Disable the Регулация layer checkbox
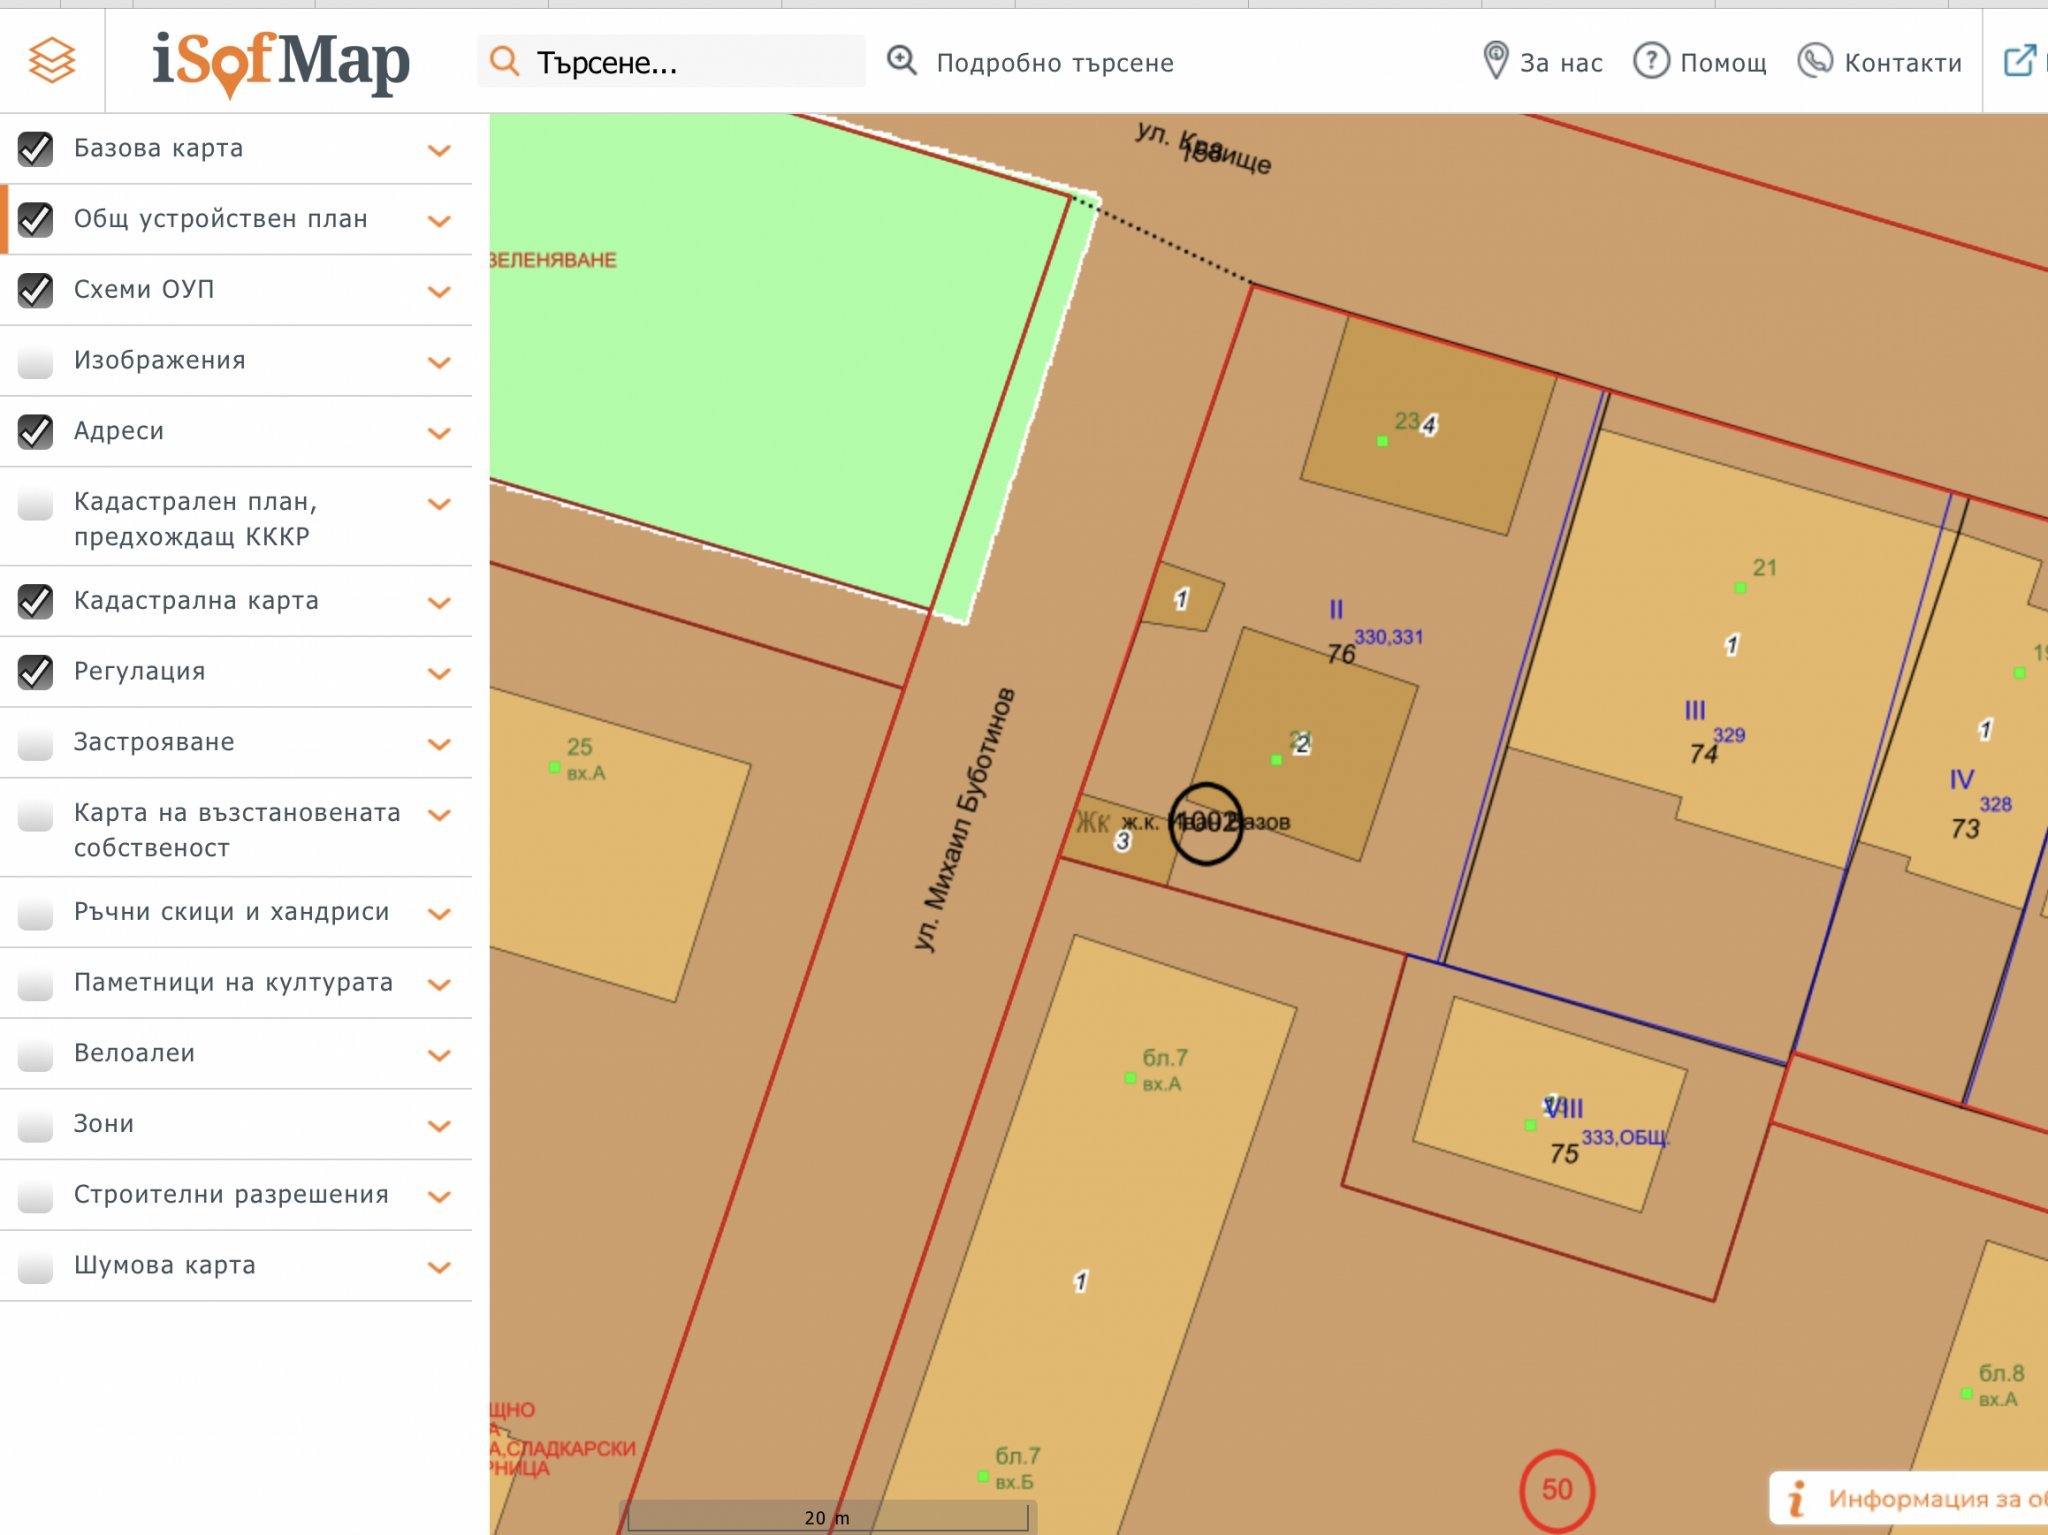The image size is (2048, 1535). (x=36, y=672)
